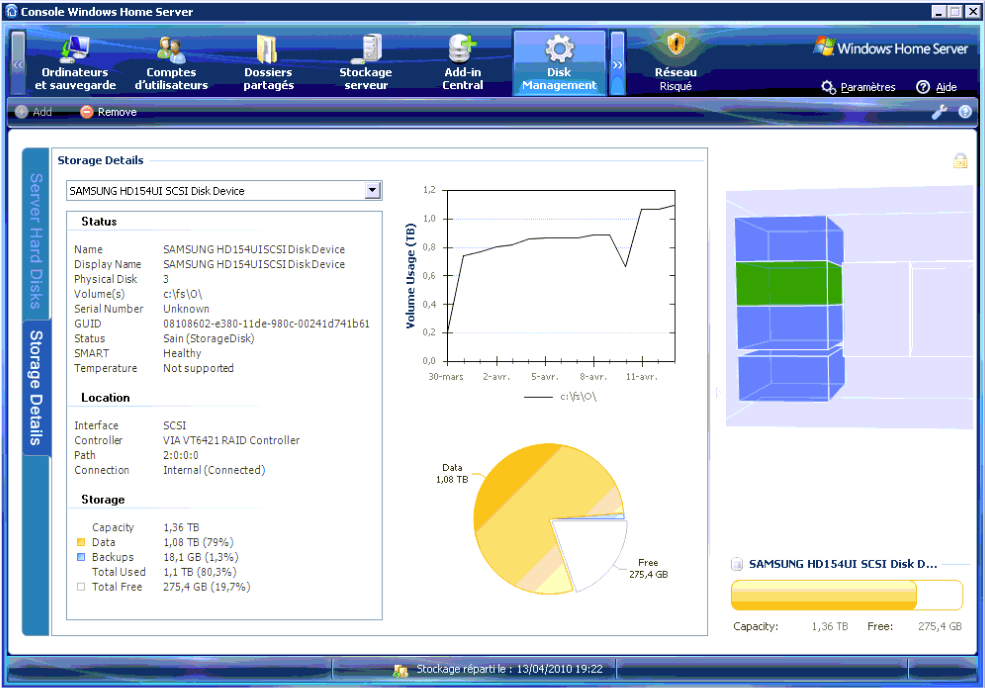Click the status bar storage icon
The width and height of the screenshot is (985, 688).
pos(400,670)
